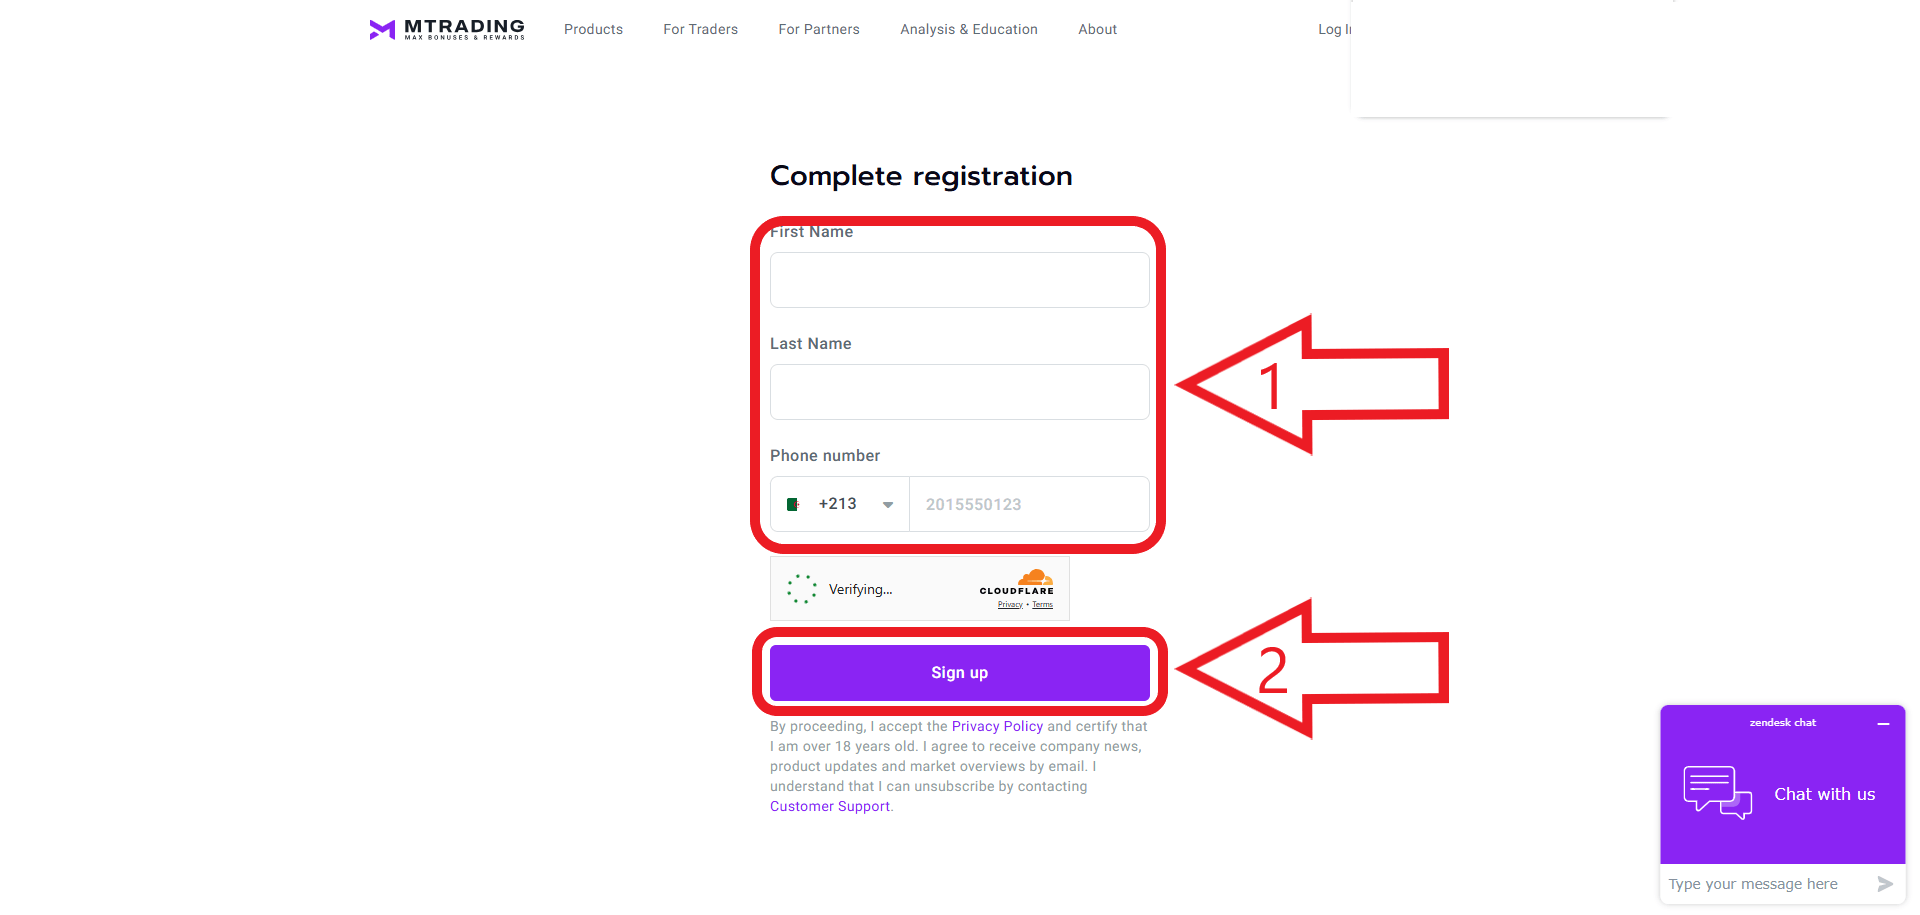The width and height of the screenshot is (1920, 915).
Task: Expand the +213 country code dropdown
Action: point(840,504)
